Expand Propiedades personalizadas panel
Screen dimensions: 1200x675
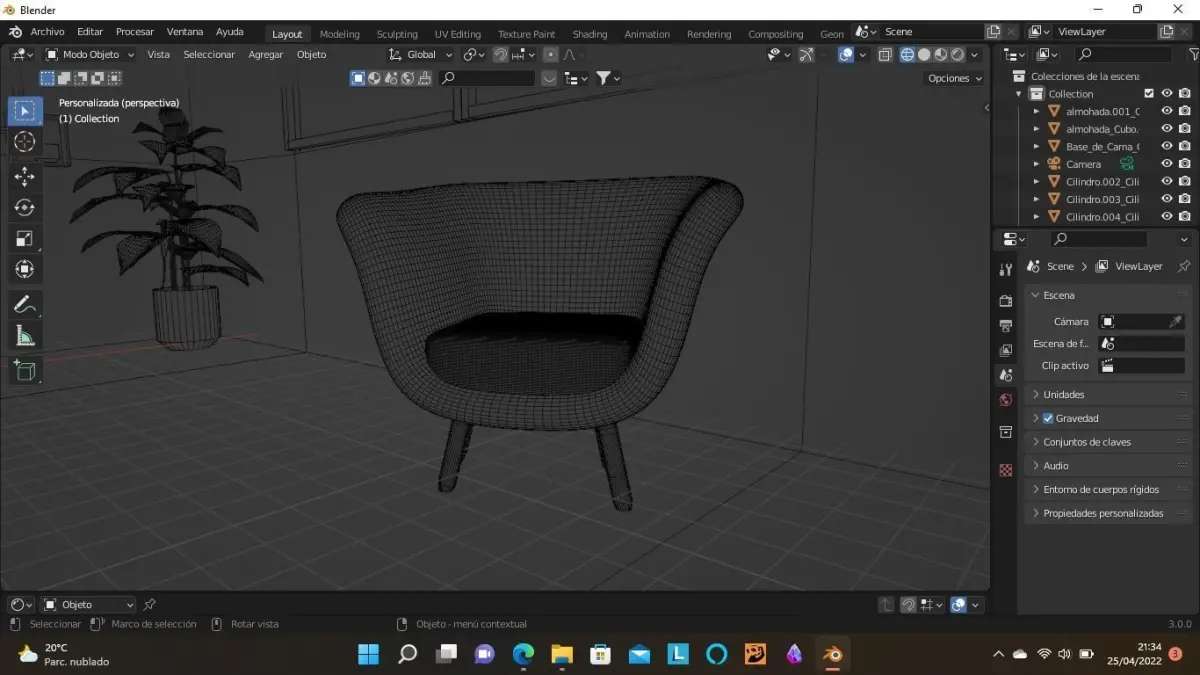click(1108, 513)
